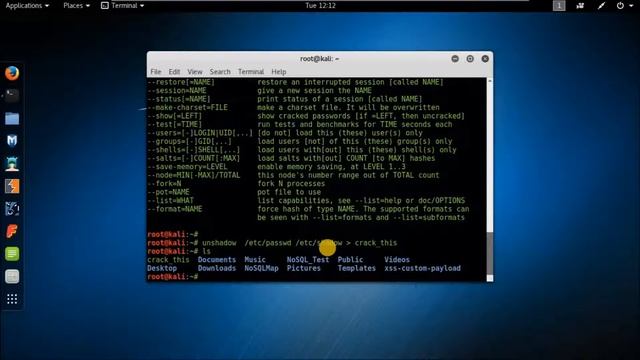
Task: Open the Search menu in terminal
Action: pos(220,72)
